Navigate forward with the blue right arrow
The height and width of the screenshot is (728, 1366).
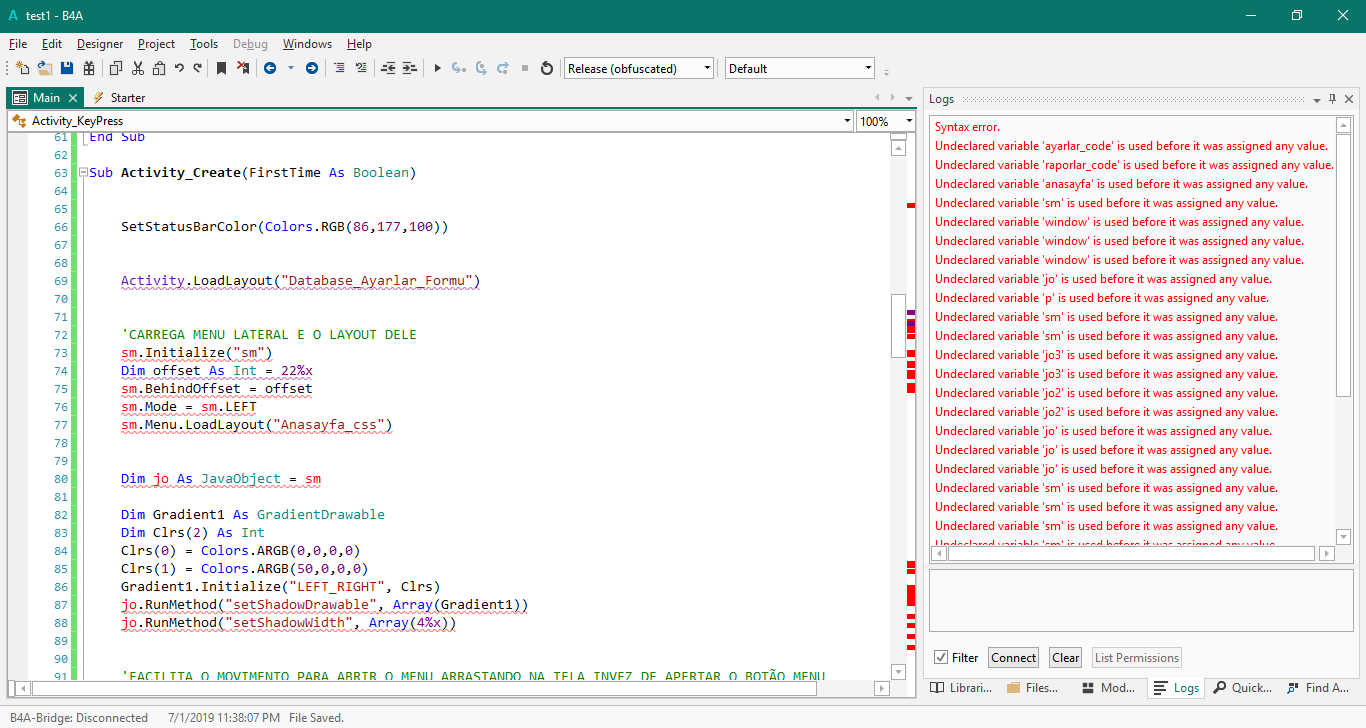pos(312,68)
